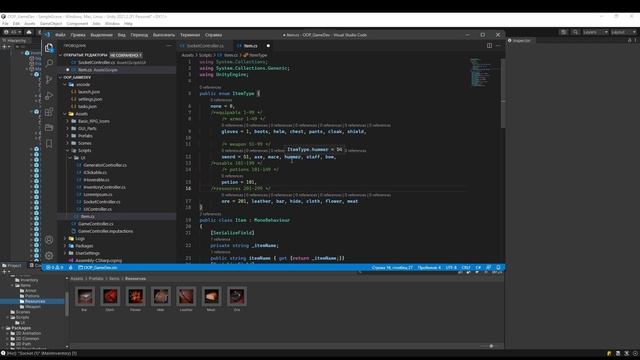Open the Выделение menu
Screen dimensions: 640x360
click(101, 35)
